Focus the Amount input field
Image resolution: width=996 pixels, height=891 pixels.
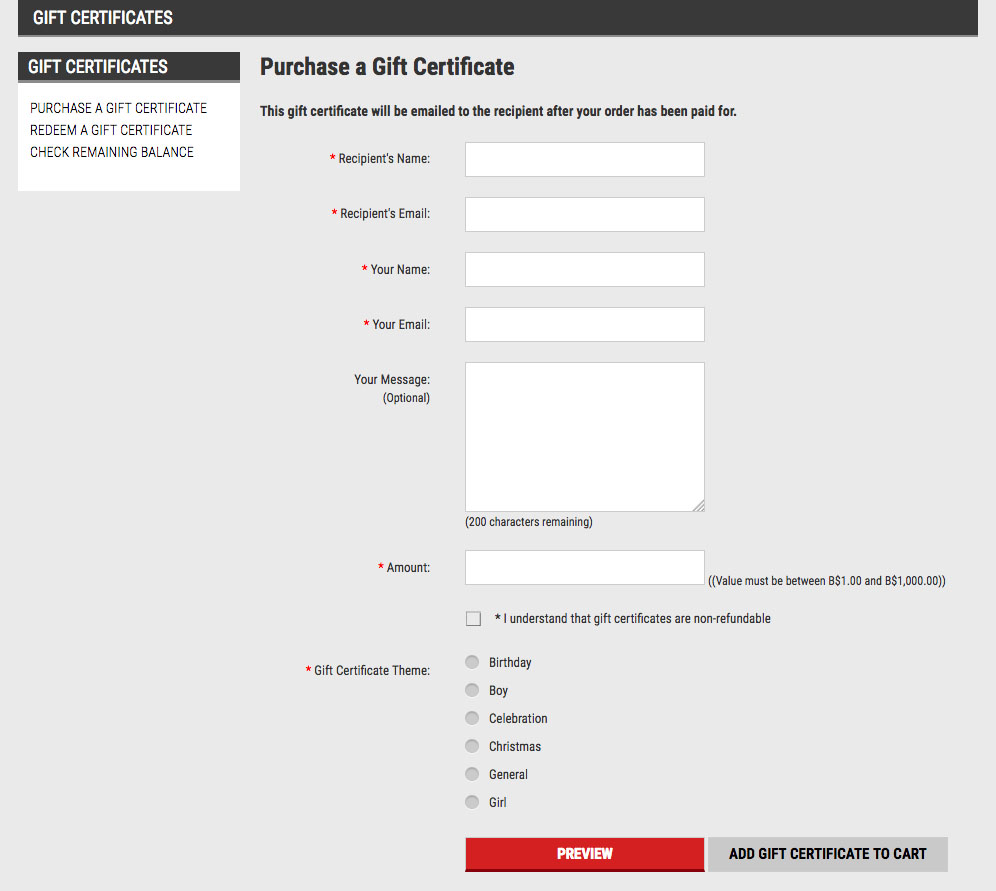(584, 567)
